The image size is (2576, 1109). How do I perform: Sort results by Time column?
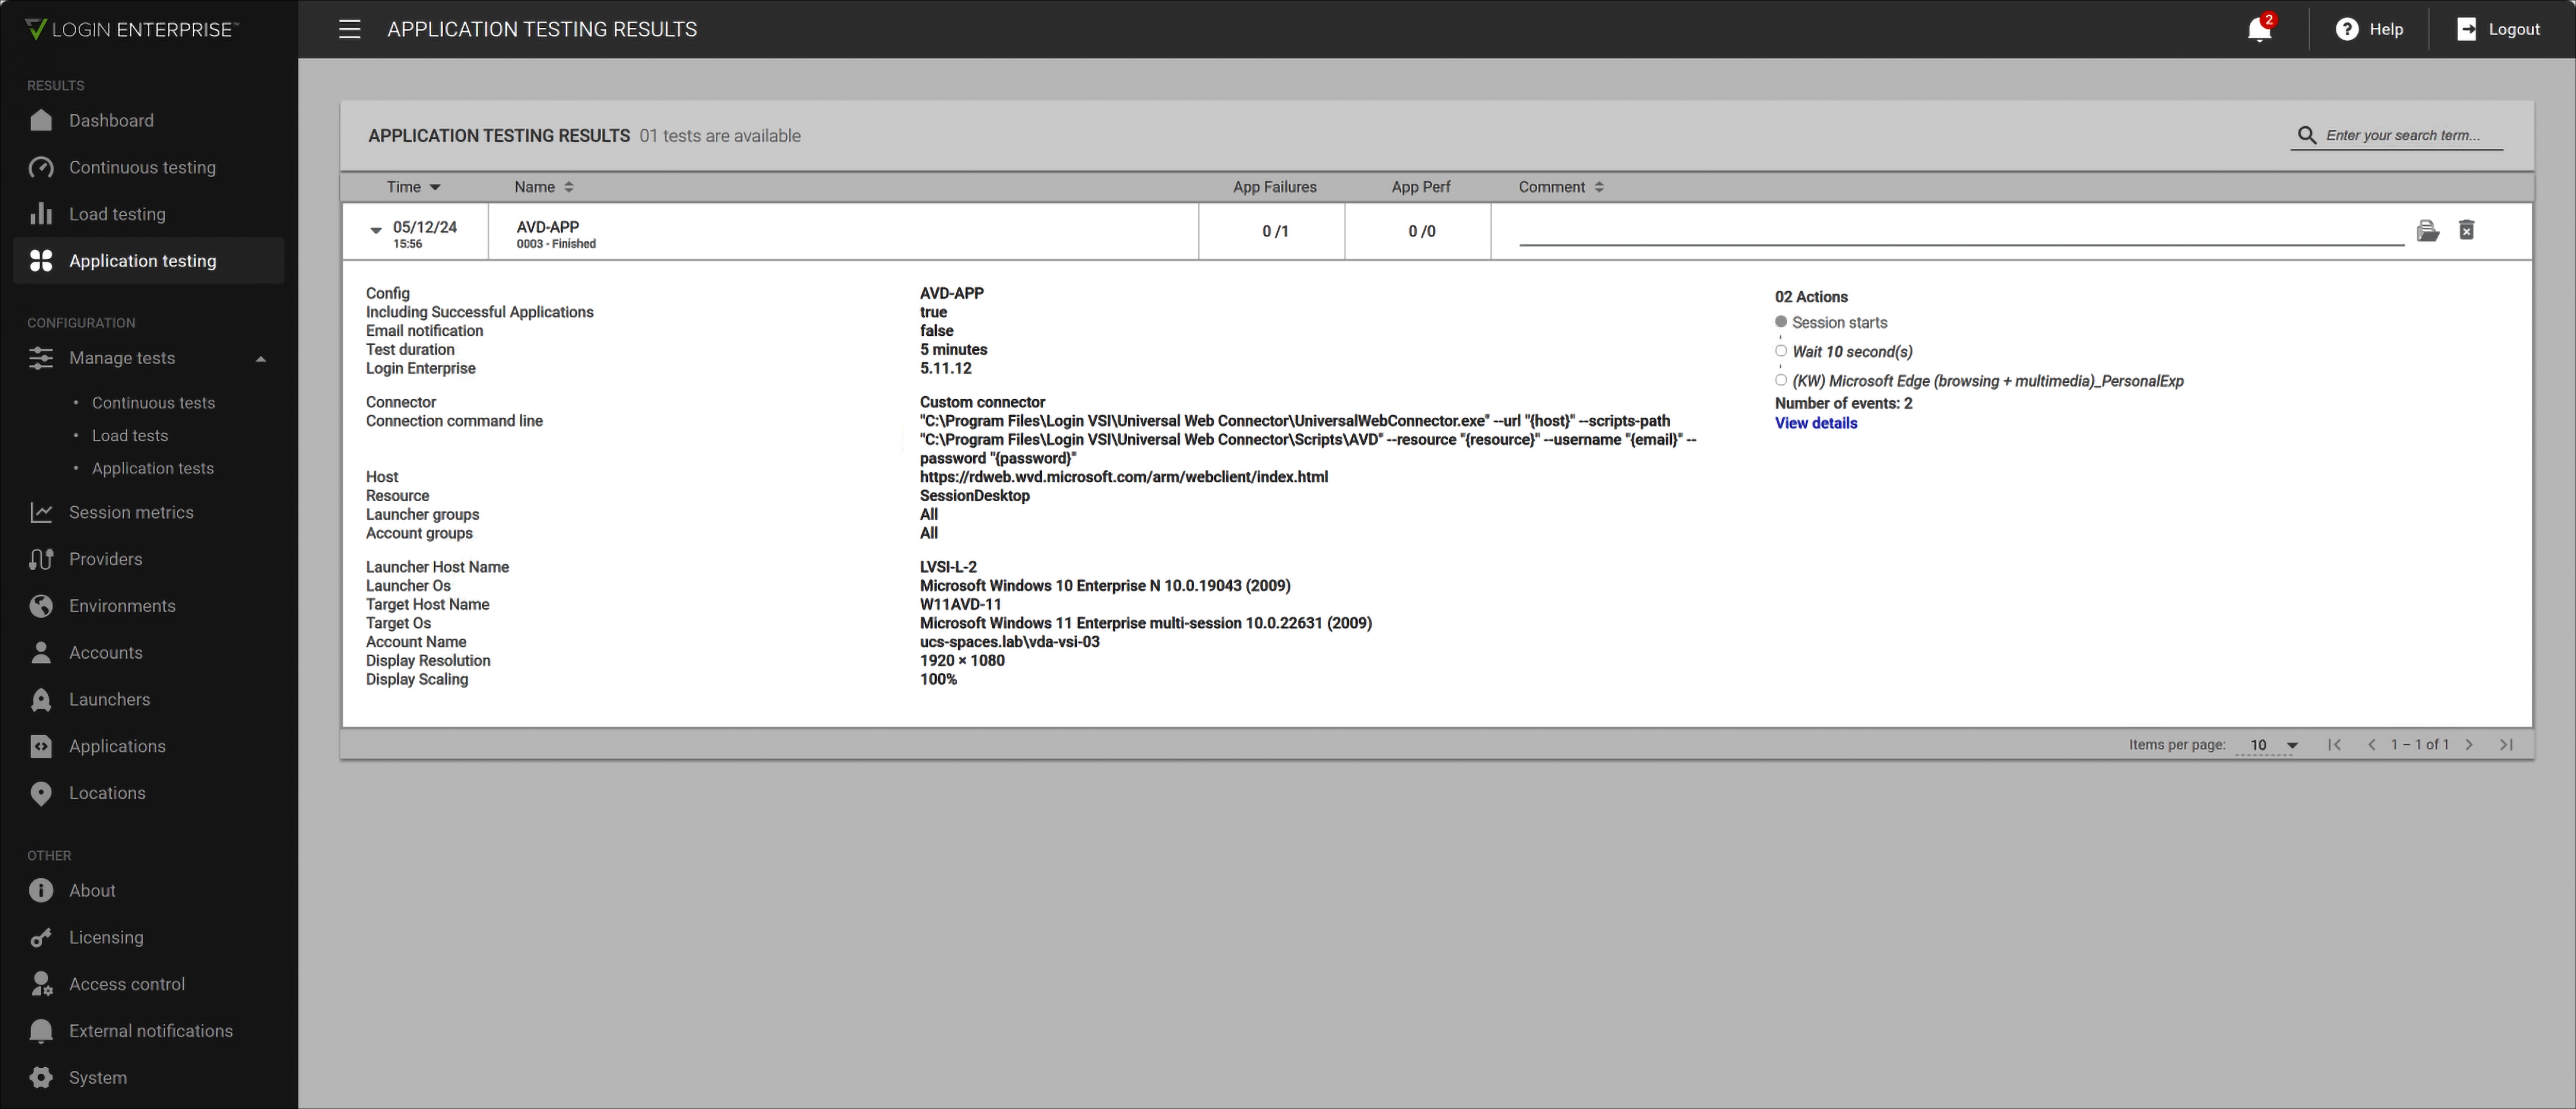pos(413,187)
